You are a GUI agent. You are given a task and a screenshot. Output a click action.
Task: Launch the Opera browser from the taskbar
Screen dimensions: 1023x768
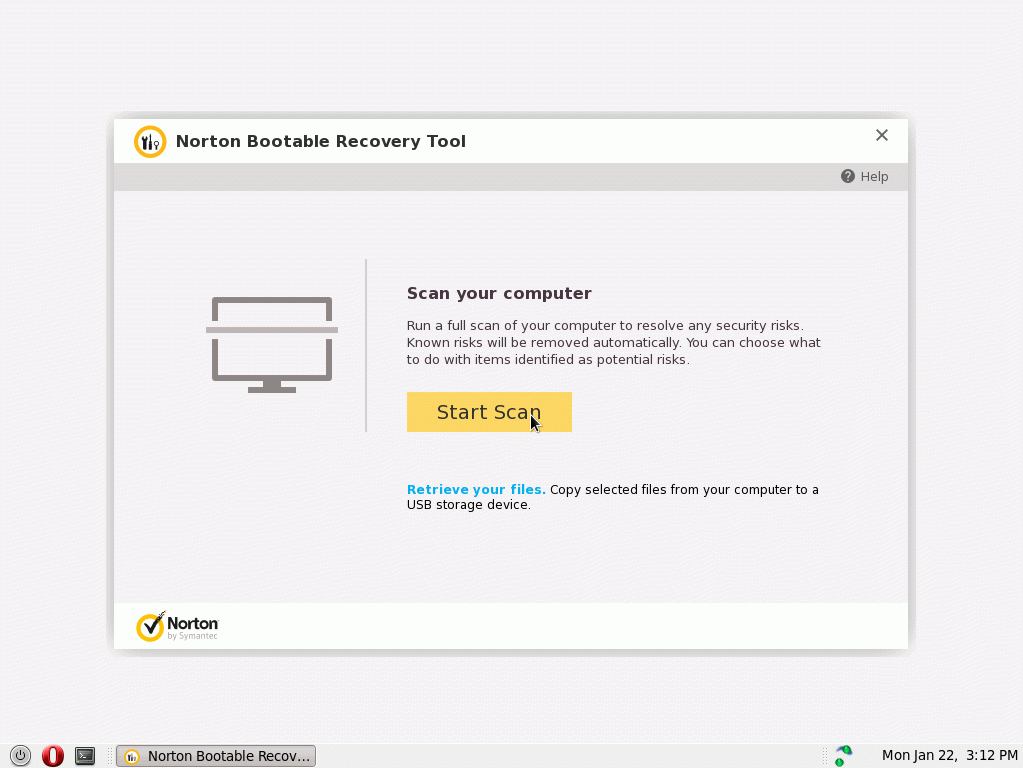(x=53, y=756)
